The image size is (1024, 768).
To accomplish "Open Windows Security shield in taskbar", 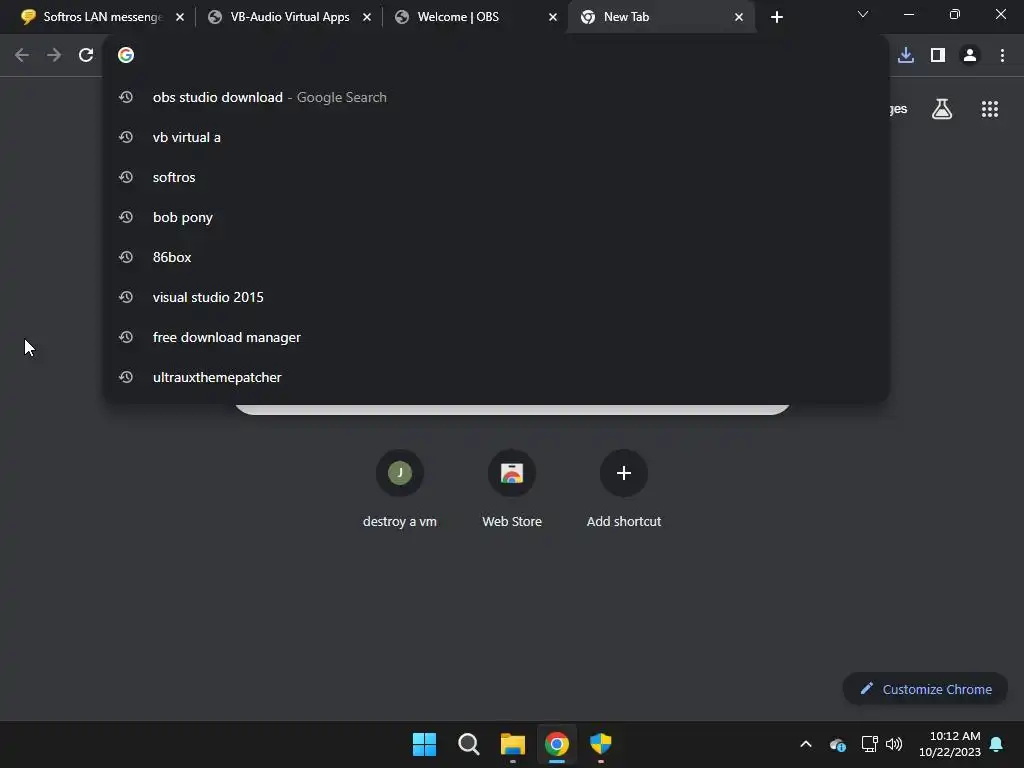I will [x=600, y=744].
